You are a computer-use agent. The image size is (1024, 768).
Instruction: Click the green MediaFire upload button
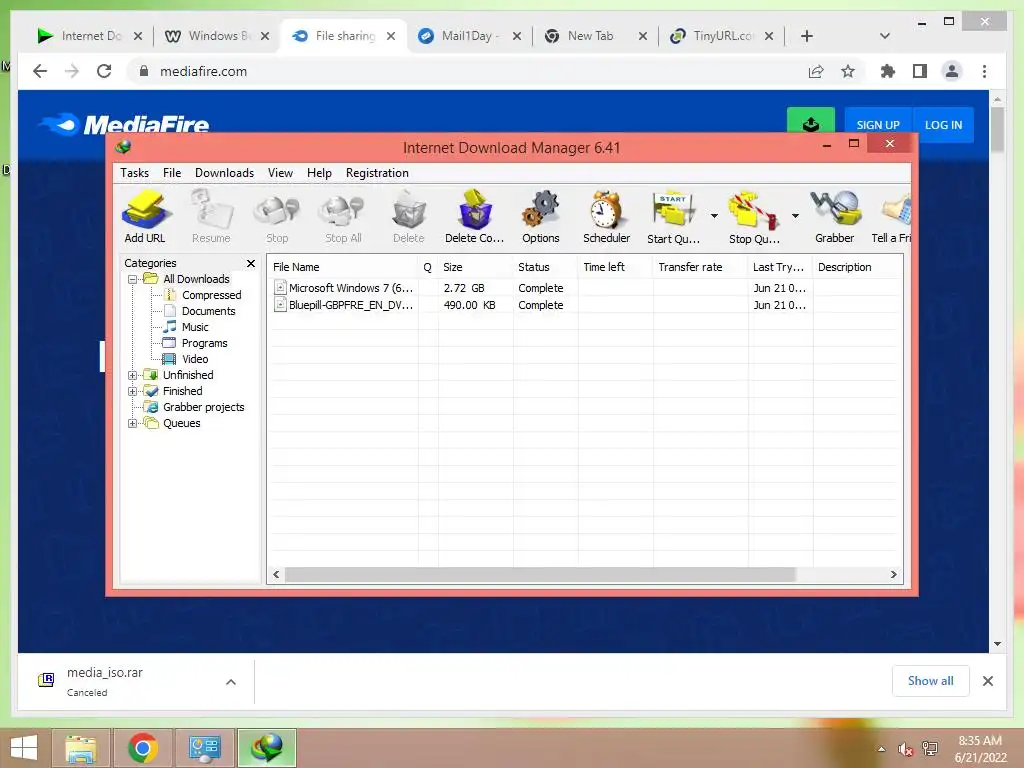[811, 121]
